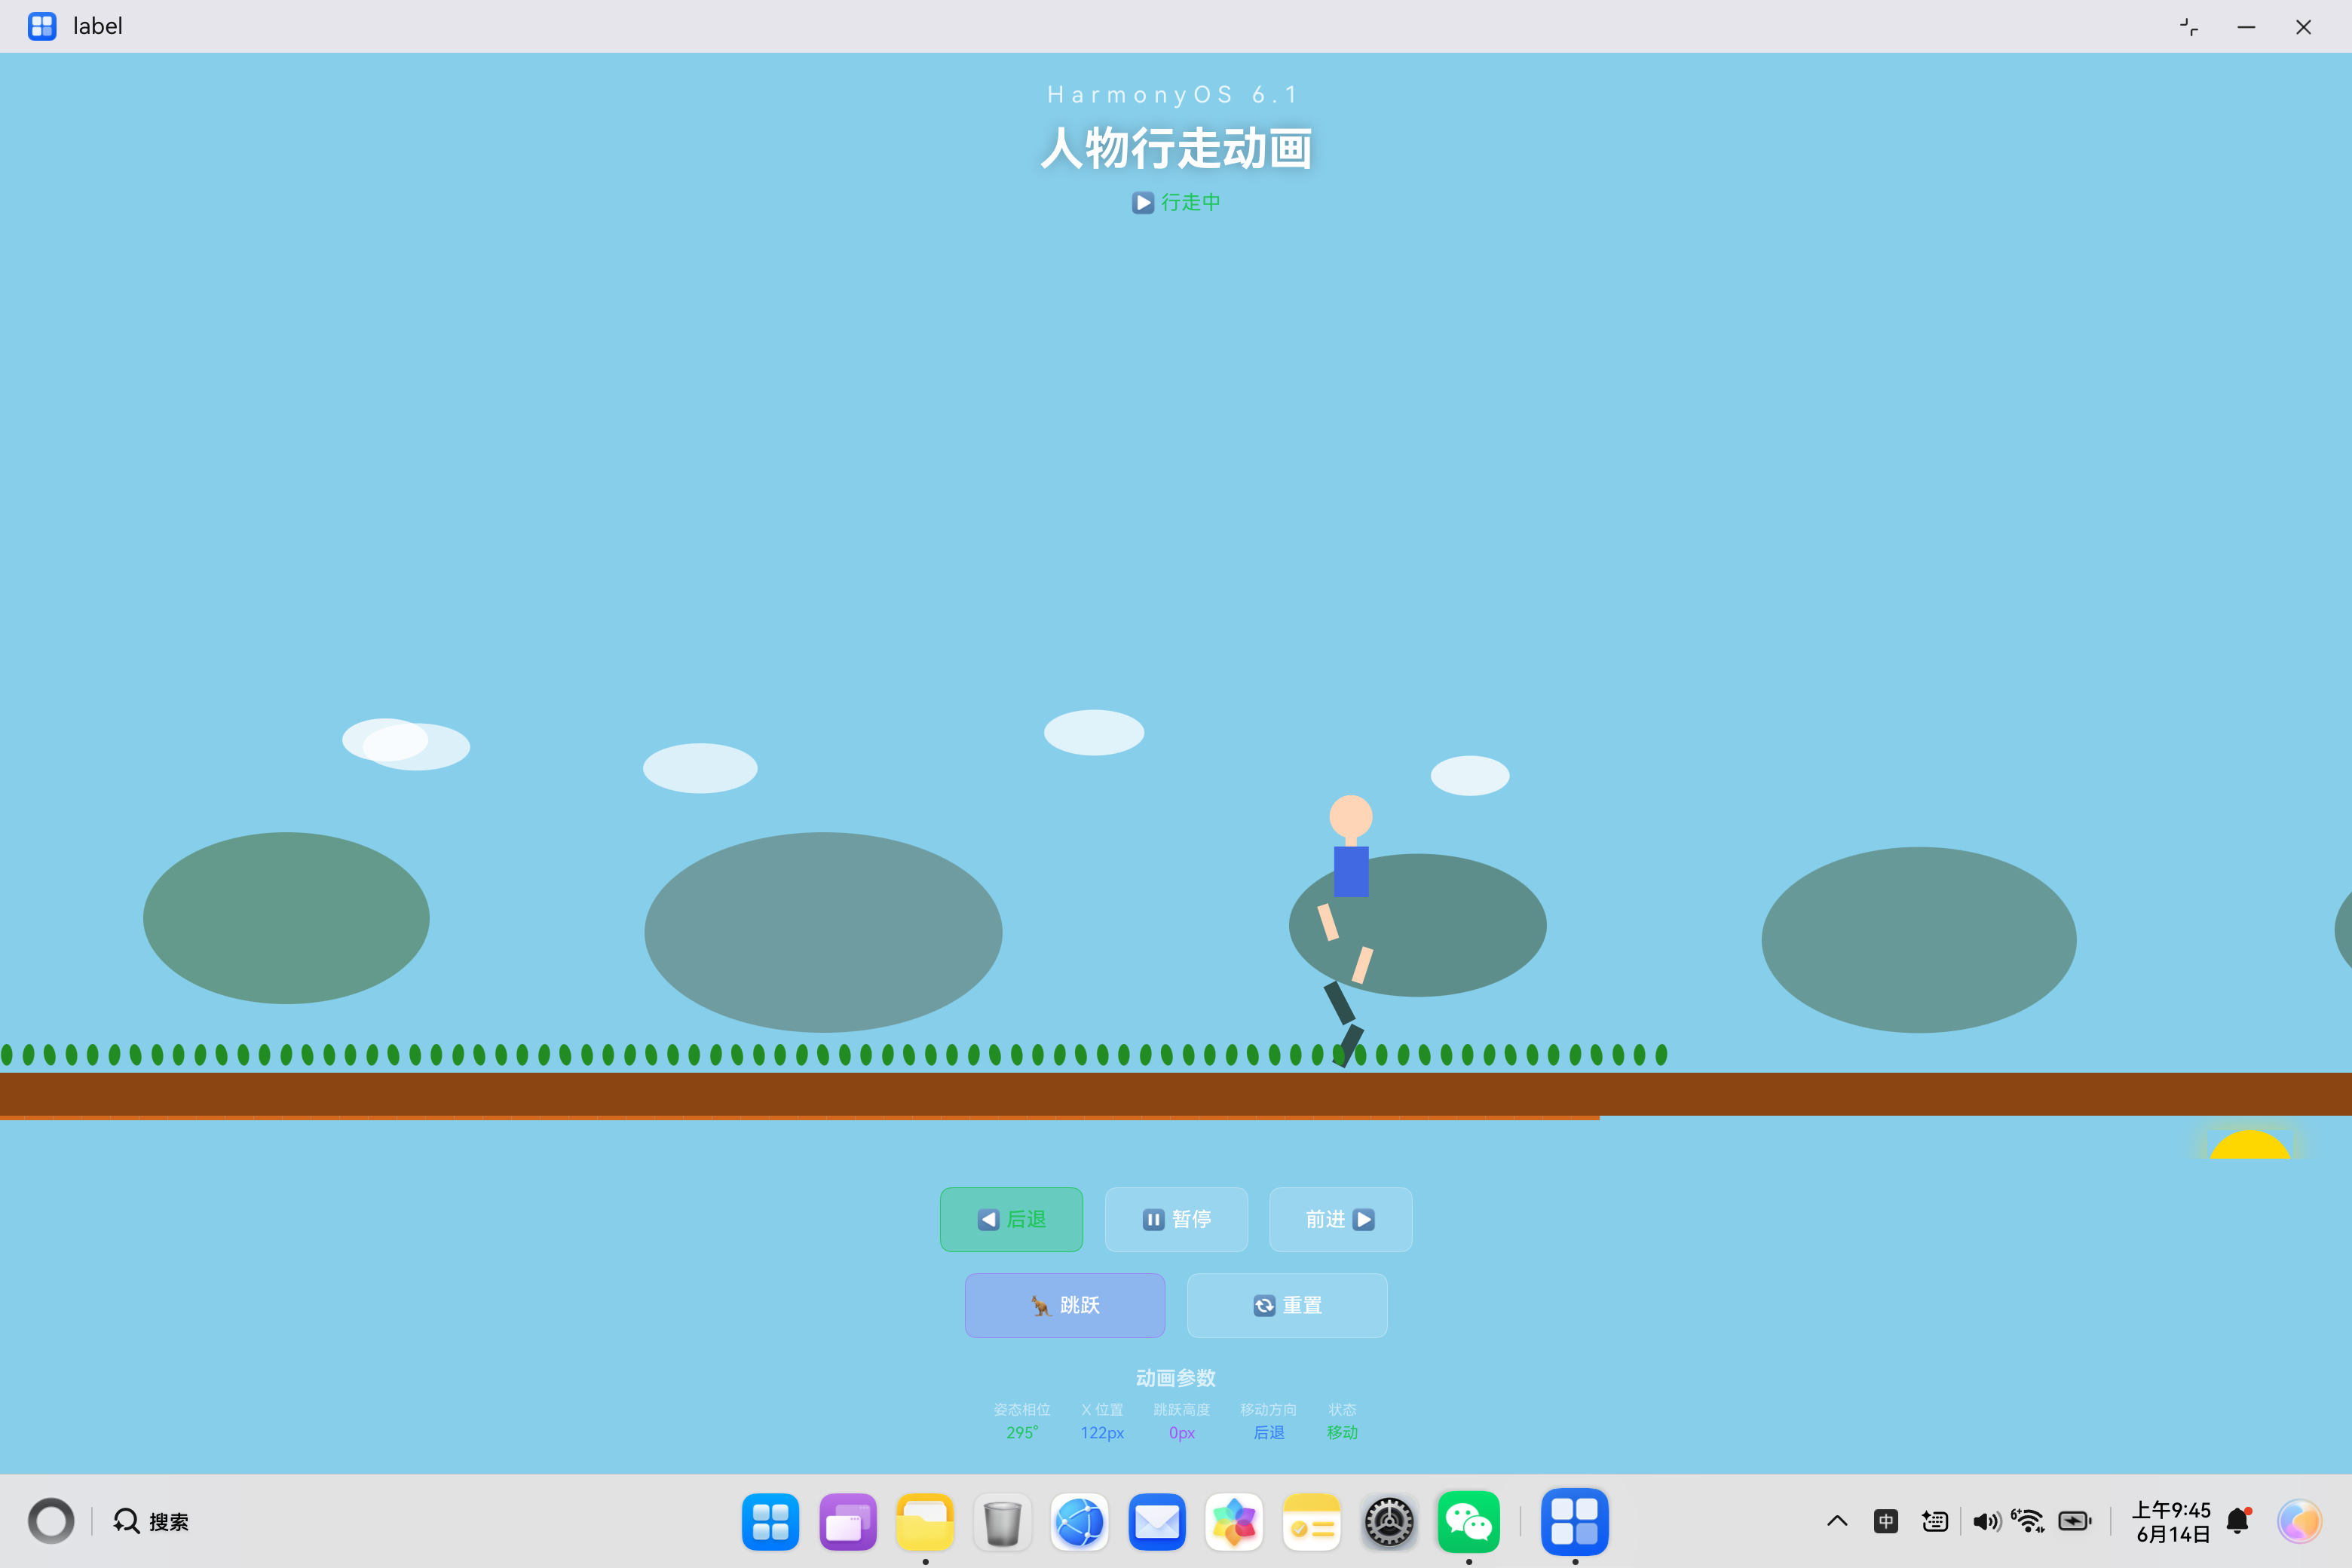
Task: Click the 动画参数 heading
Action: pyautogui.click(x=1176, y=1378)
